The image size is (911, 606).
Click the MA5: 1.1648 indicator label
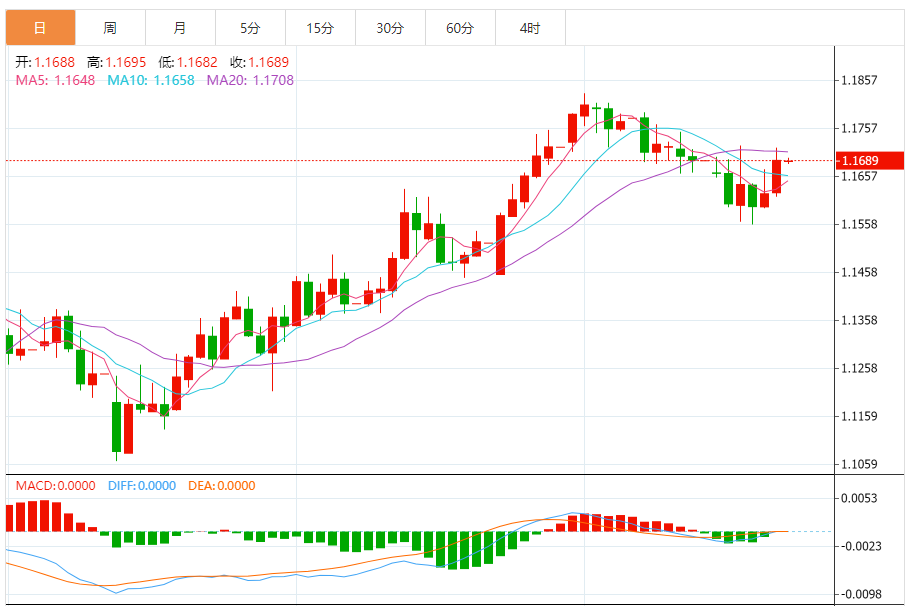(55, 80)
